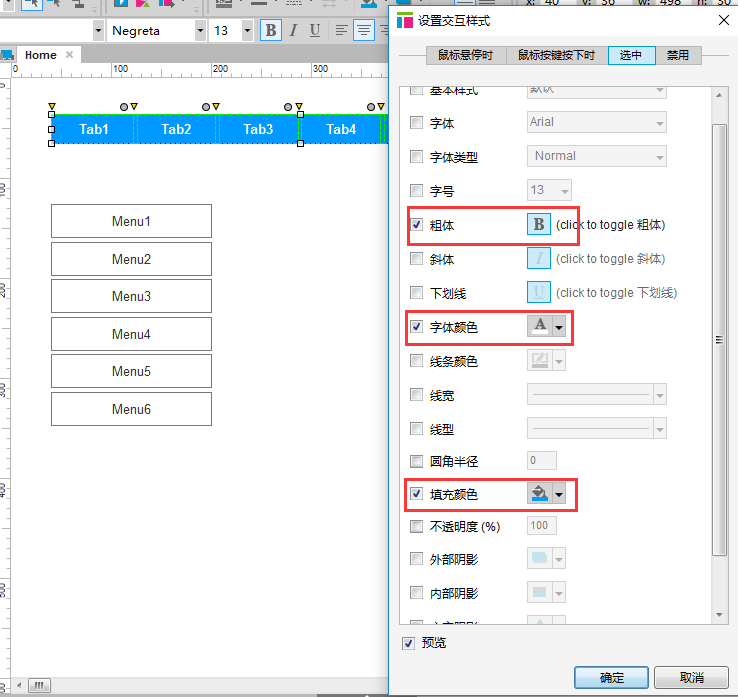Uncheck the 填充颜色 checkbox
The width and height of the screenshot is (738, 697).
(417, 493)
